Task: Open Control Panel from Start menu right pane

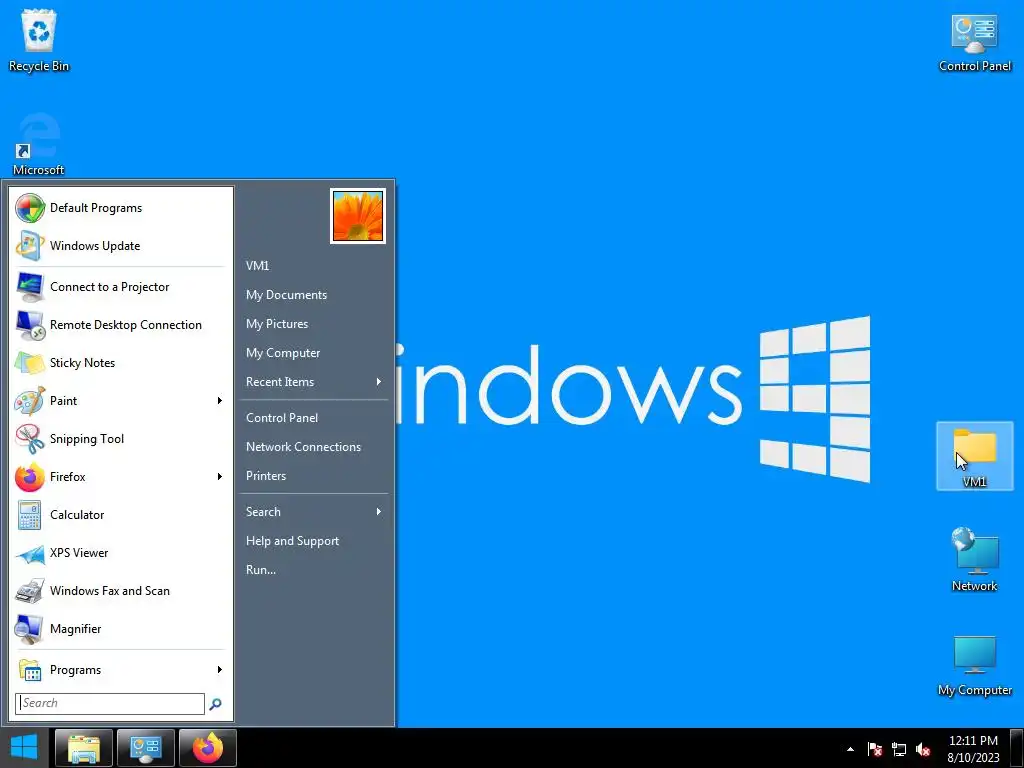Action: (x=281, y=418)
